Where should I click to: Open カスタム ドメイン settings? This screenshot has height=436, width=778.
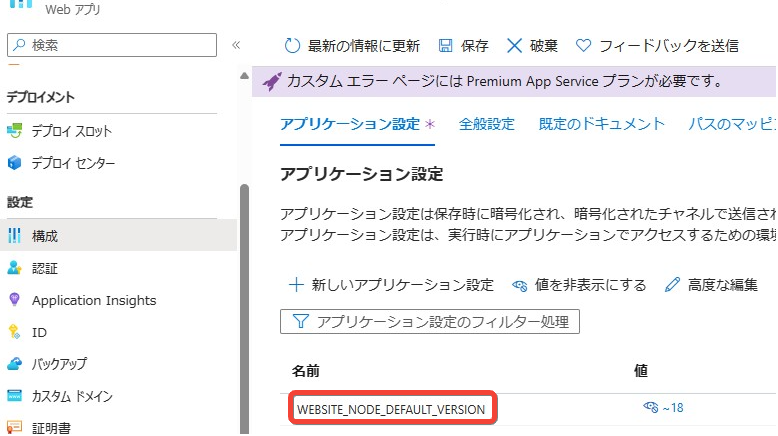click(x=72, y=396)
